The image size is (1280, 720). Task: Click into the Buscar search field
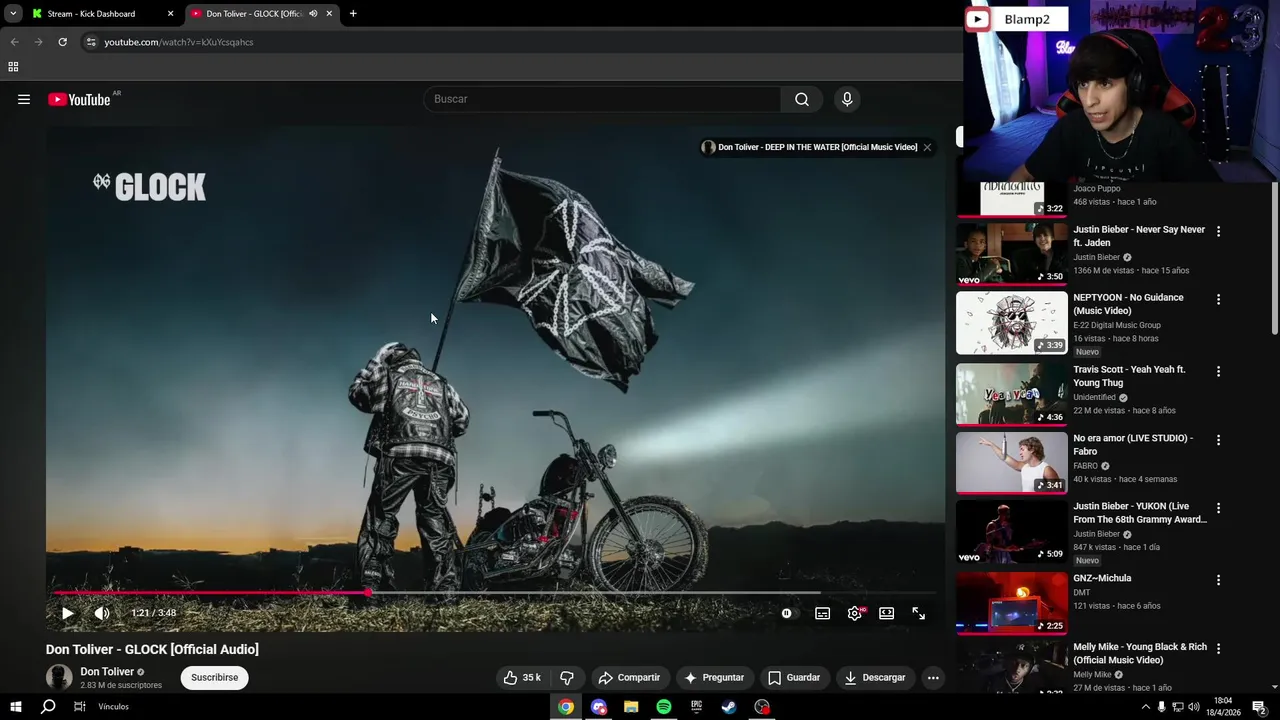[x=603, y=99]
